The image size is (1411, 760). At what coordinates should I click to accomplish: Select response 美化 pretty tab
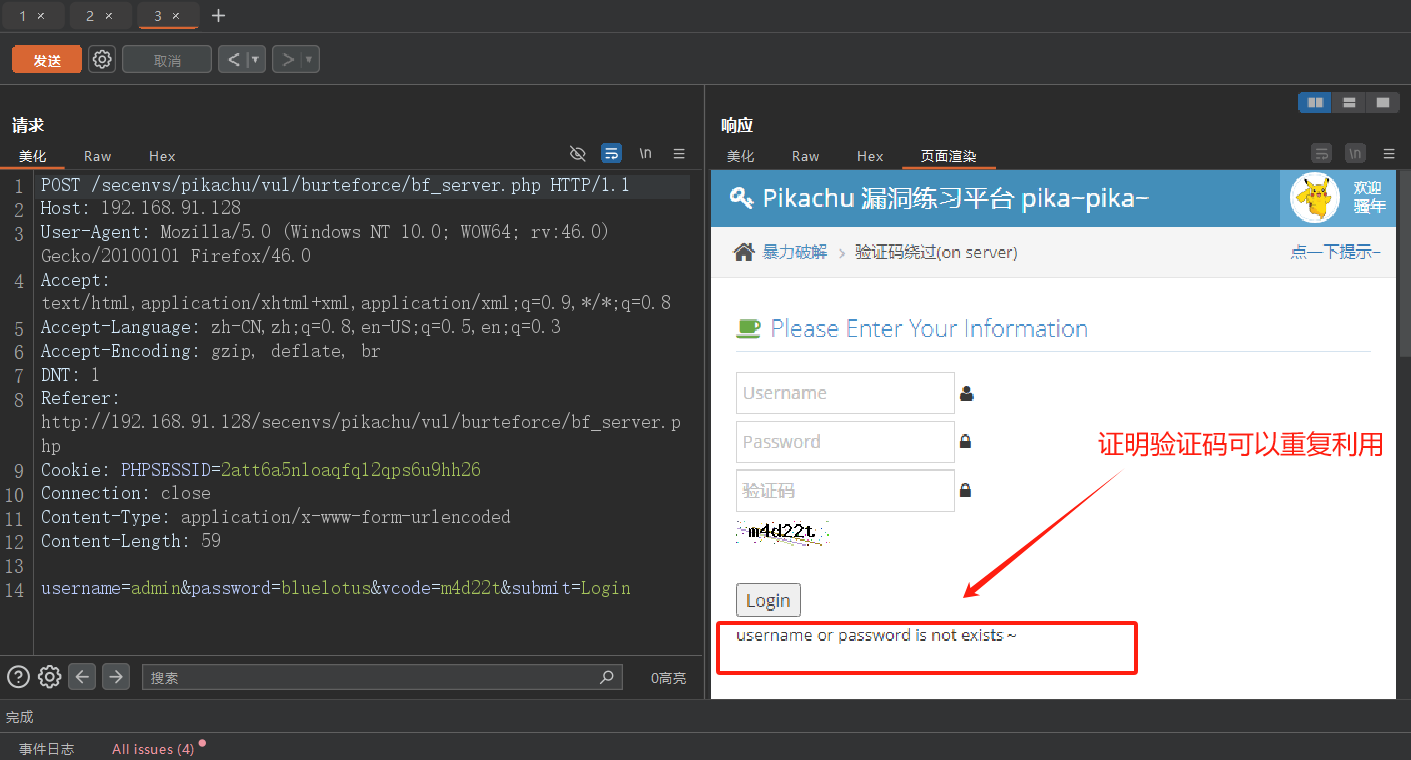pos(741,156)
